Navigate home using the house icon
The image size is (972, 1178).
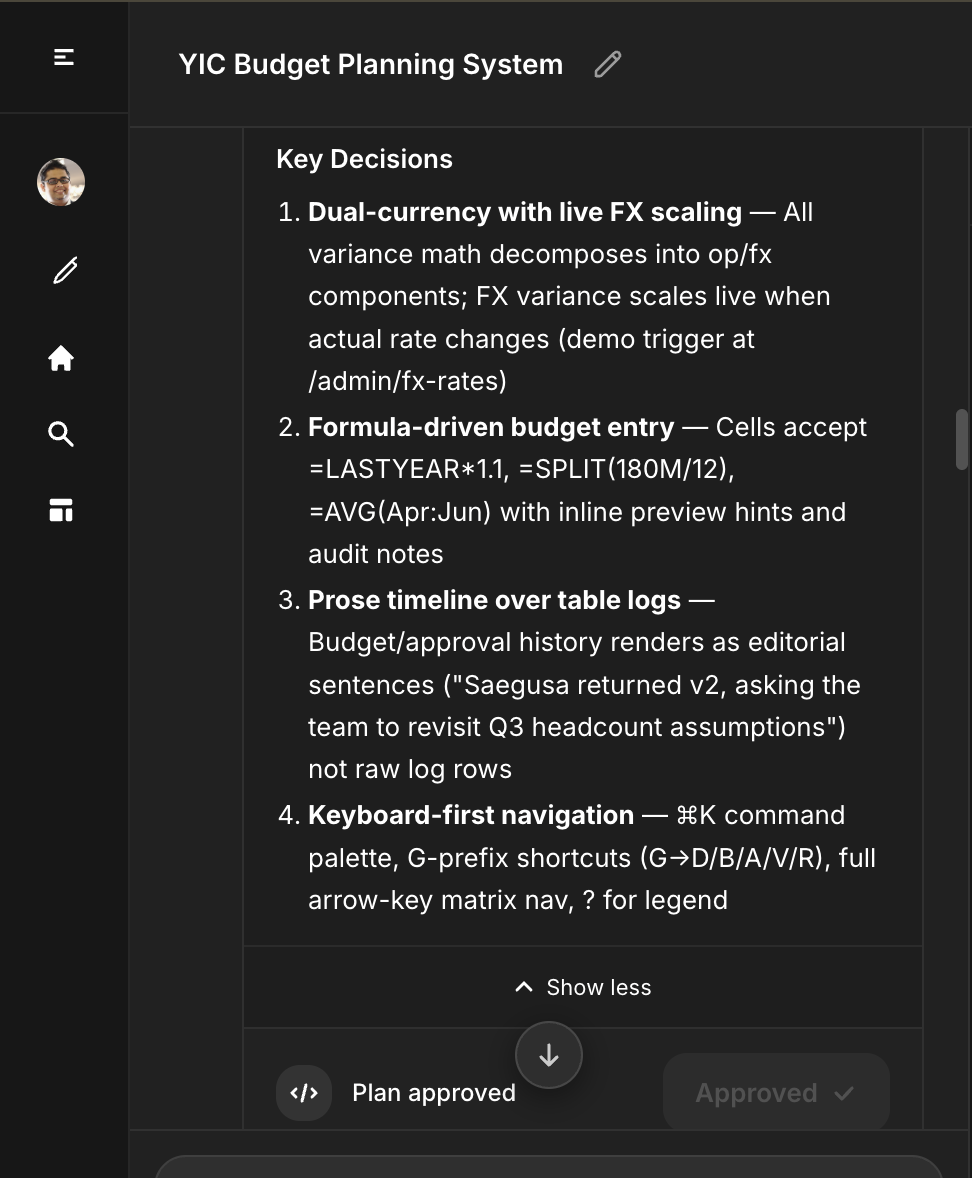pos(61,358)
